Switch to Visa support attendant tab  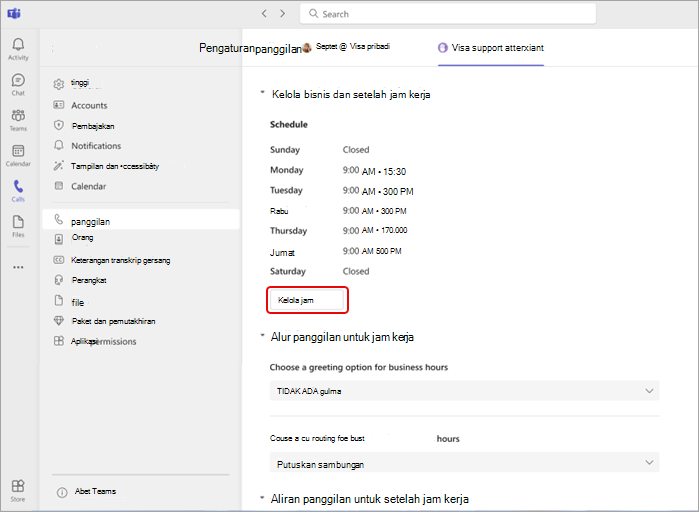point(491,48)
